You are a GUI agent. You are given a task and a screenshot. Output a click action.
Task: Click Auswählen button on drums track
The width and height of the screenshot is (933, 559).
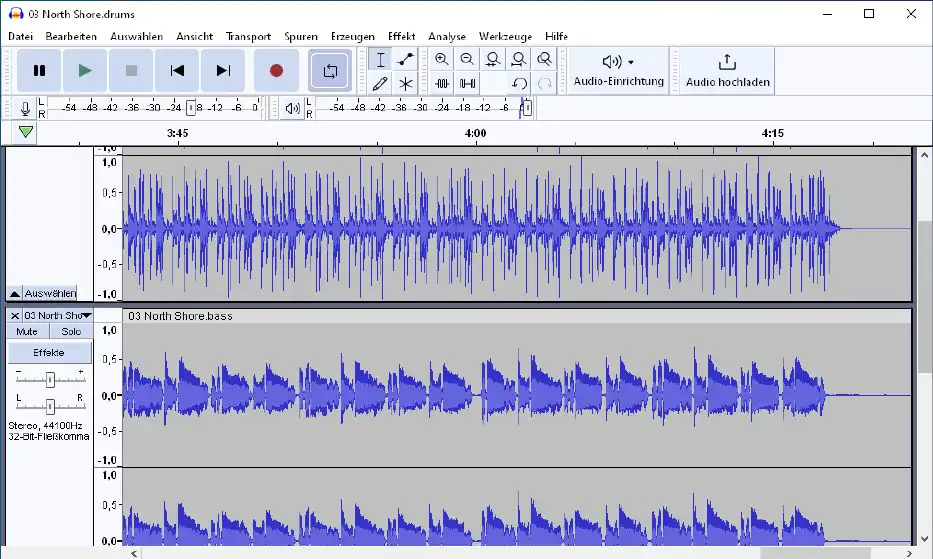coord(50,293)
